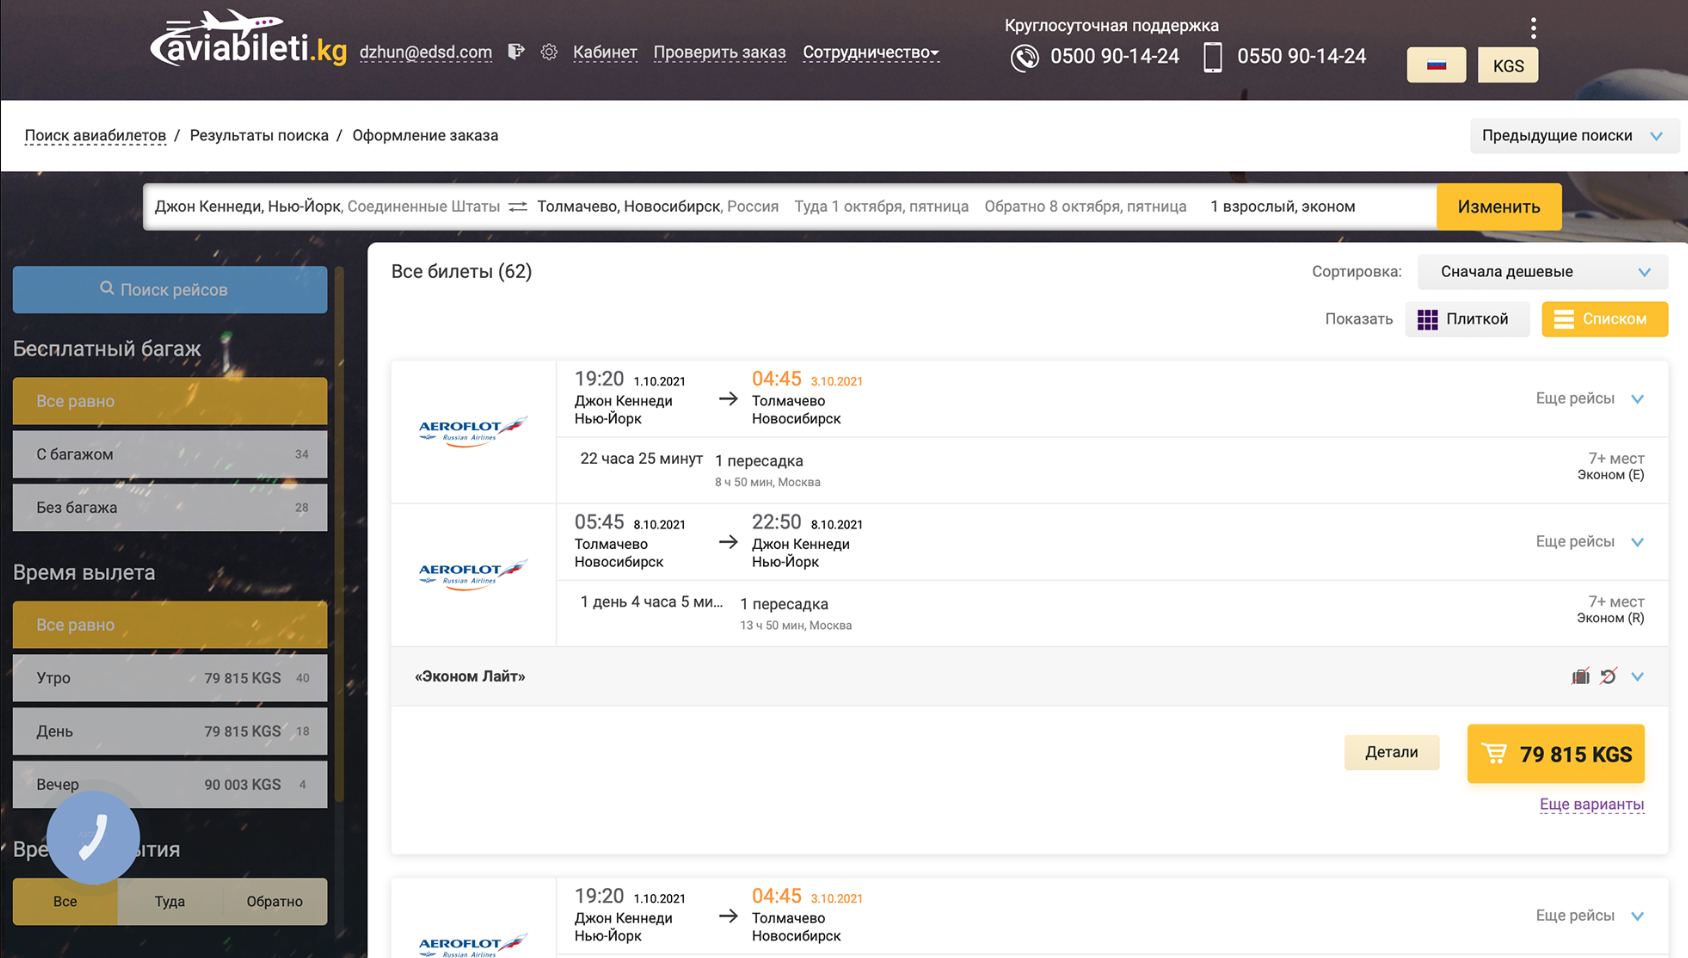Click the luggage icon in Эконом Лайт row
This screenshot has width=1688, height=958.
pos(1580,677)
